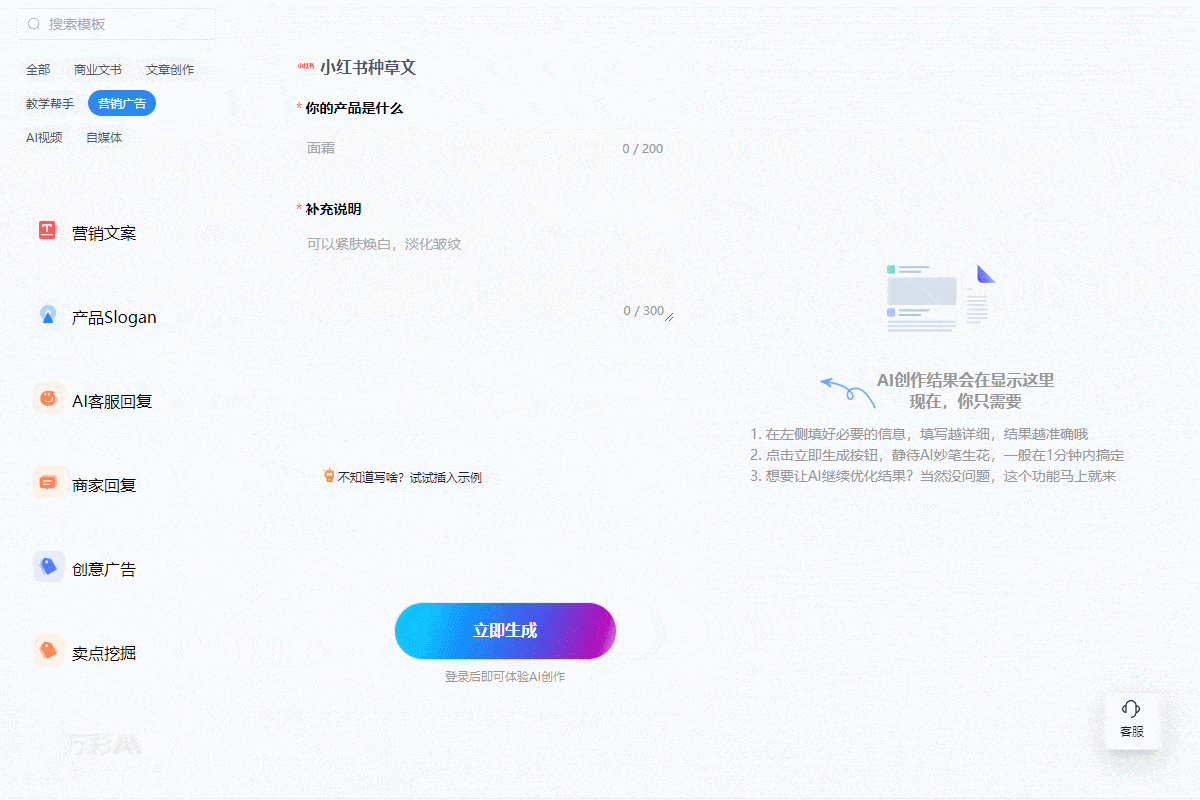Viewport: 1200px width, 800px height.
Task: Click the 你的产品是什么 label
Action: pyautogui.click(x=354, y=108)
